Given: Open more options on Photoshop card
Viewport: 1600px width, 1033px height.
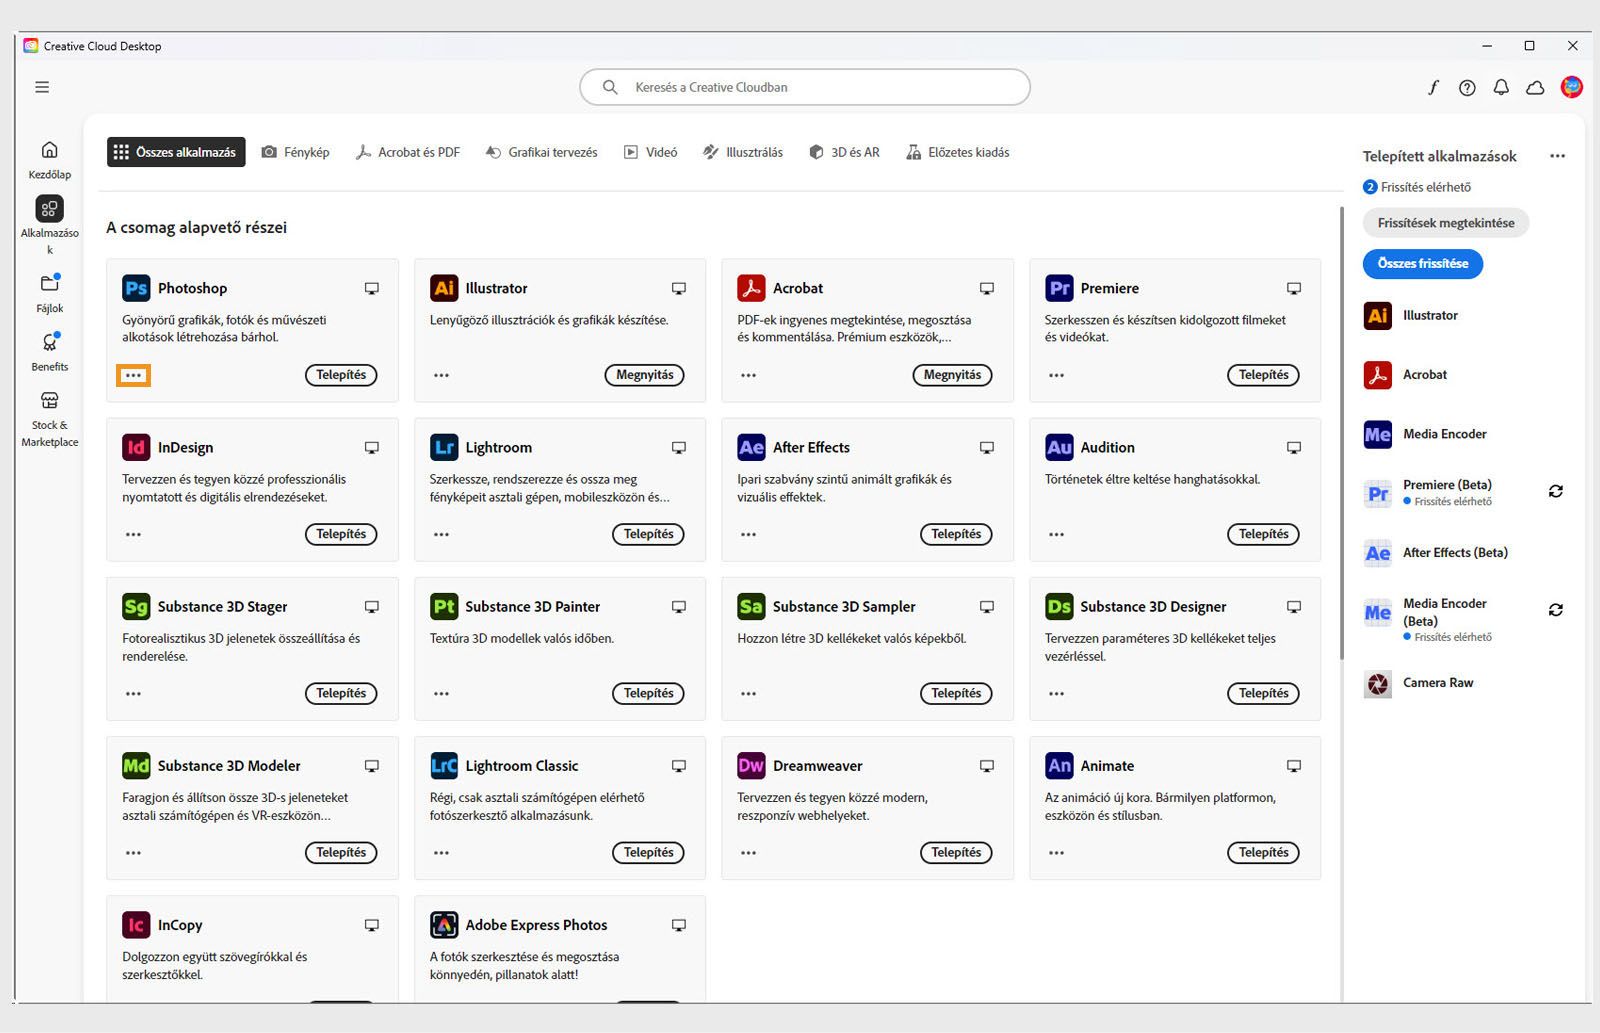Looking at the screenshot, I should tap(133, 376).
